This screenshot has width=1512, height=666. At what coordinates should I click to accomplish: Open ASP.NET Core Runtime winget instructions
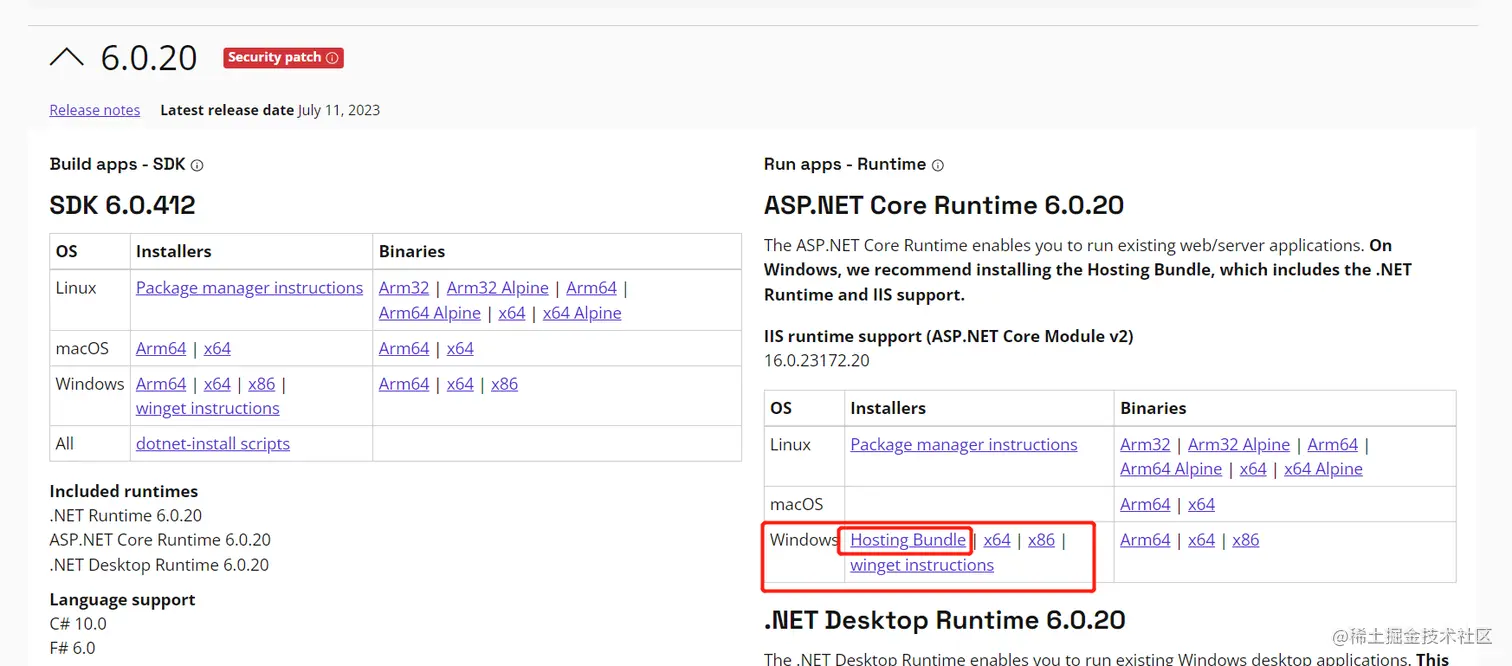tap(921, 565)
